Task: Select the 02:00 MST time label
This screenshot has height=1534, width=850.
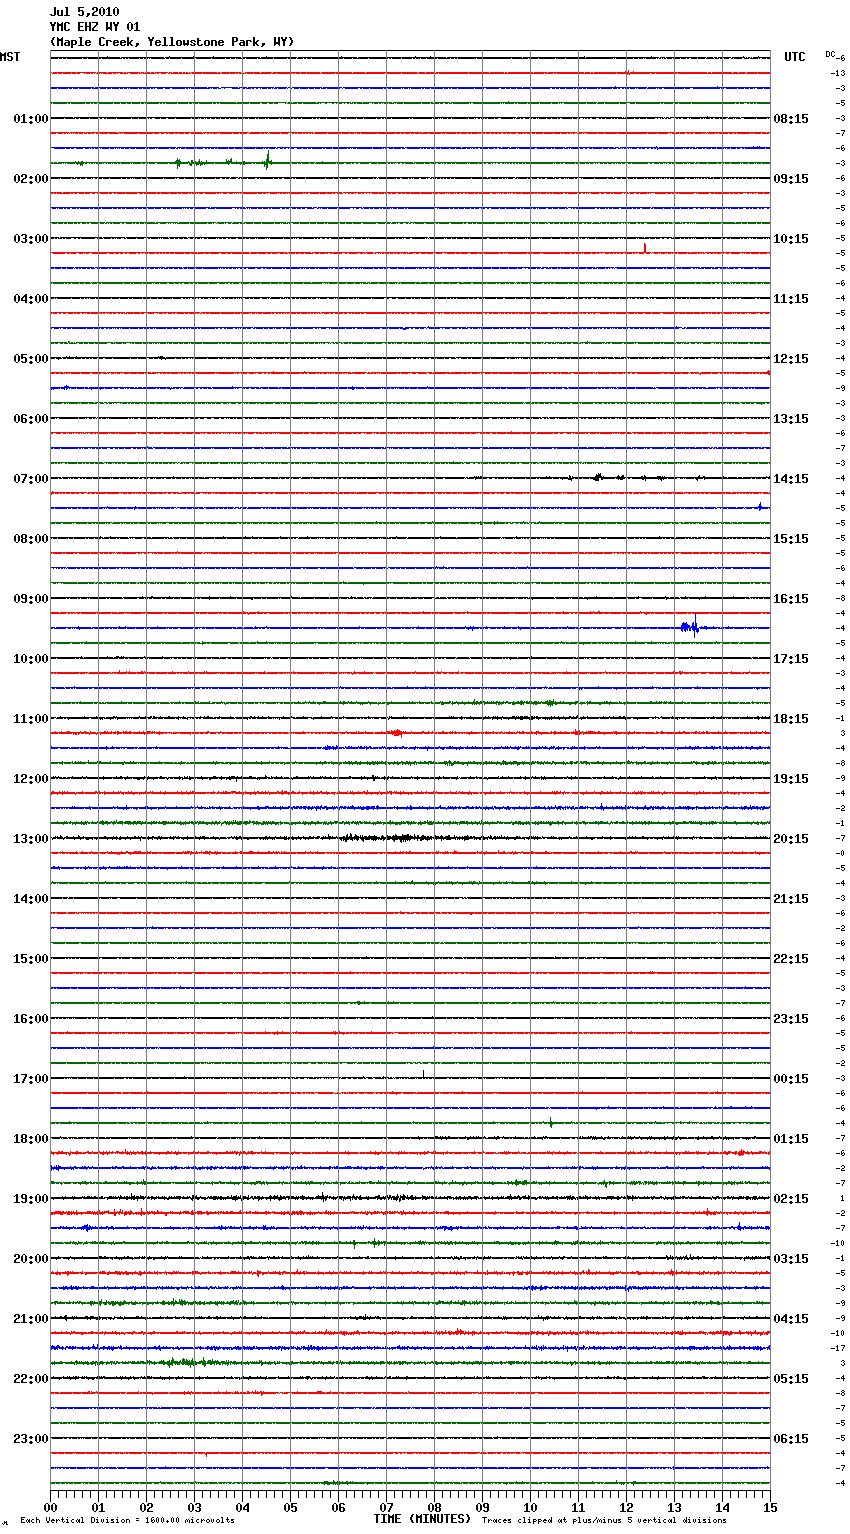Action: point(31,179)
